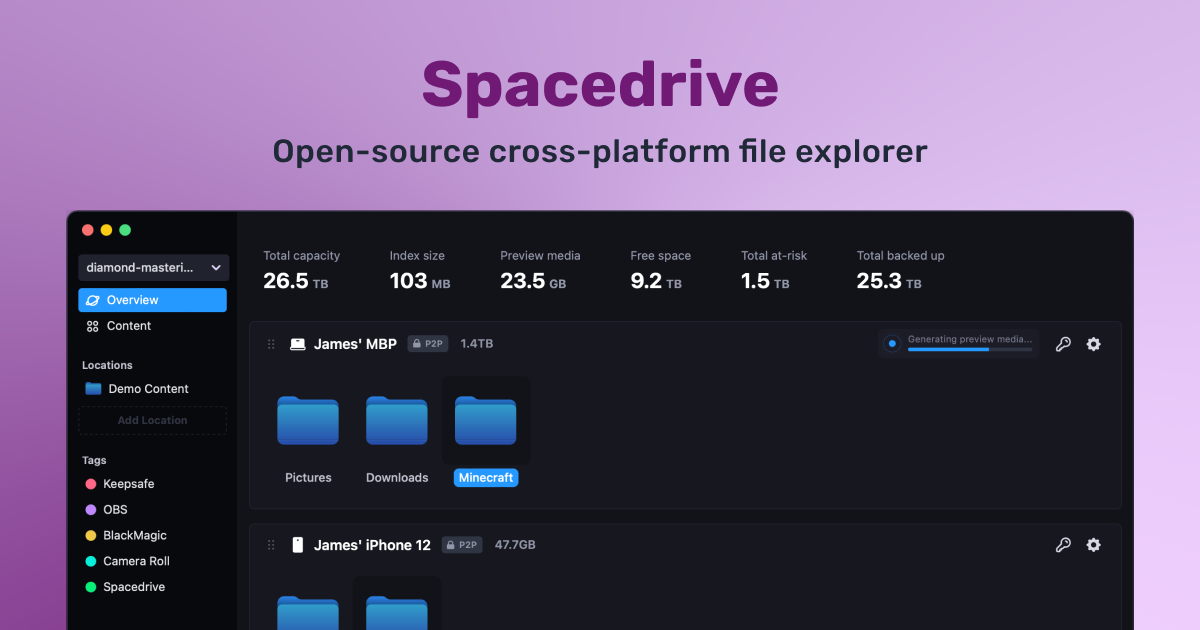Viewport: 1200px width, 630px height.
Task: Open key icon on James' MBP row
Action: coord(1063,343)
